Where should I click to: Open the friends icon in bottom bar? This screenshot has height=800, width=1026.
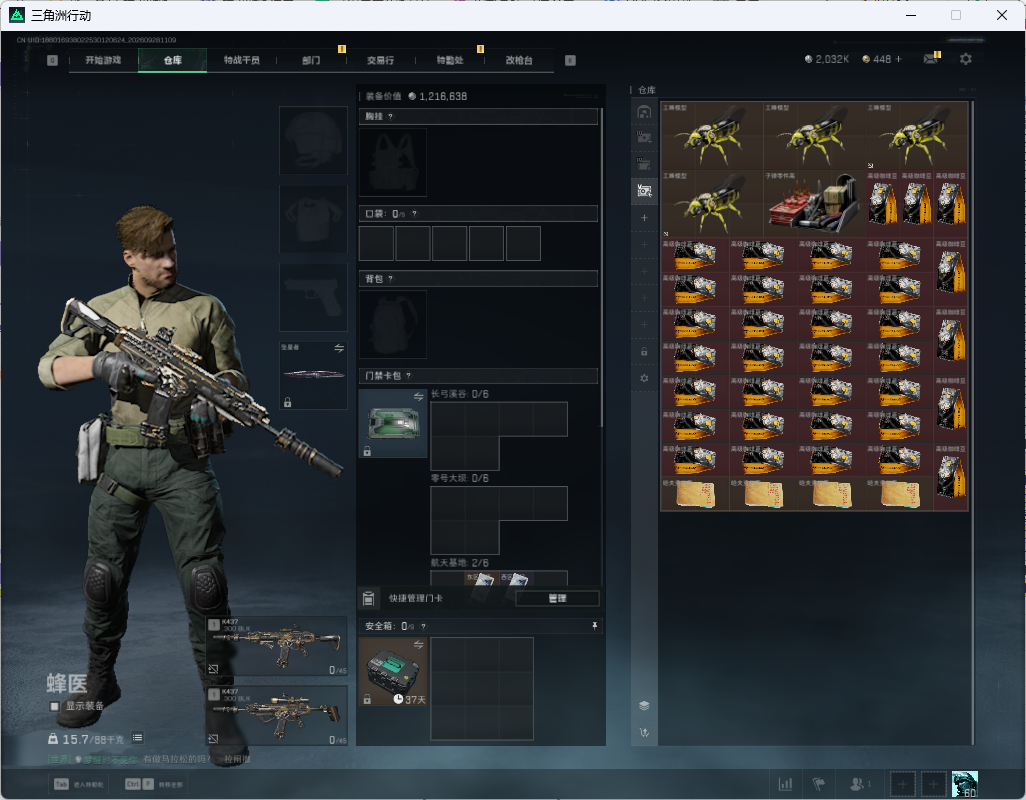[x=859, y=783]
